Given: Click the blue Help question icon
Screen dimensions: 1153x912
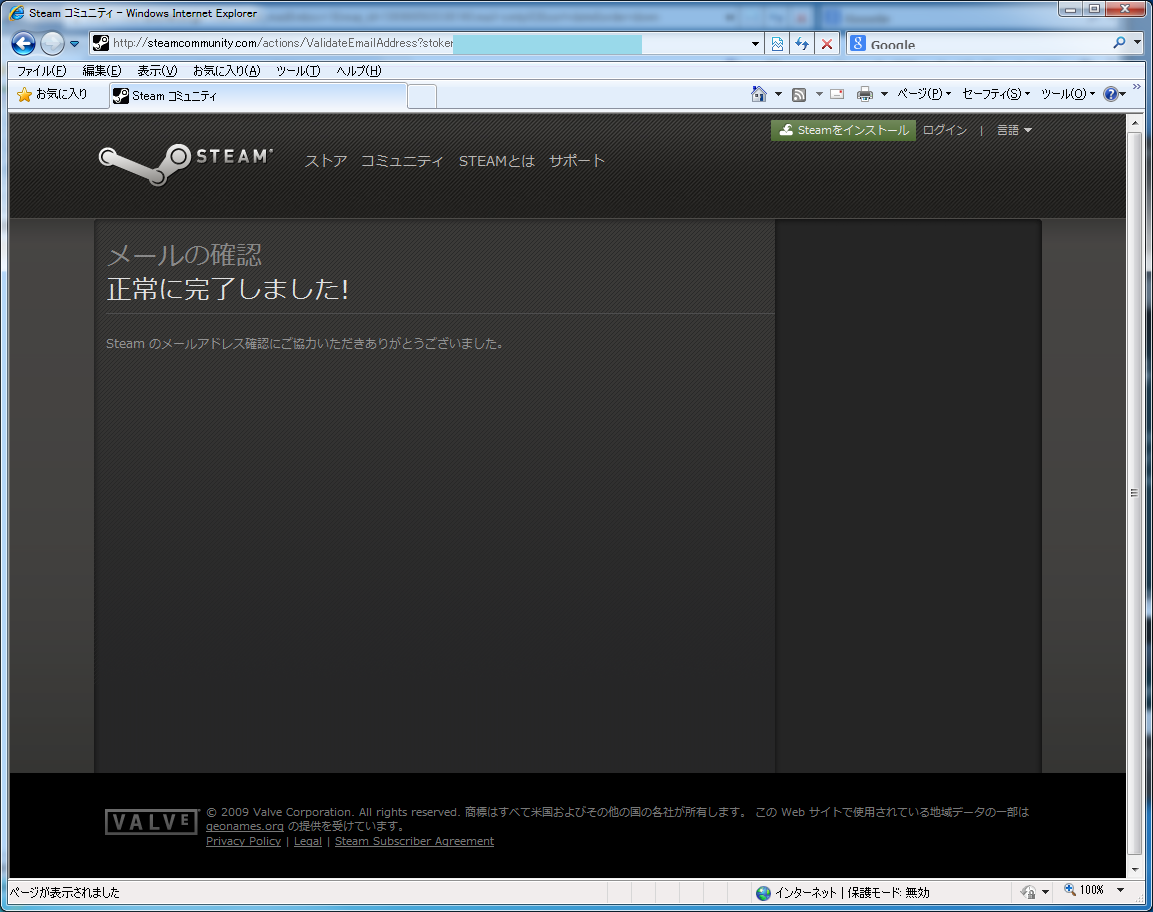Looking at the screenshot, I should tap(1110, 94).
